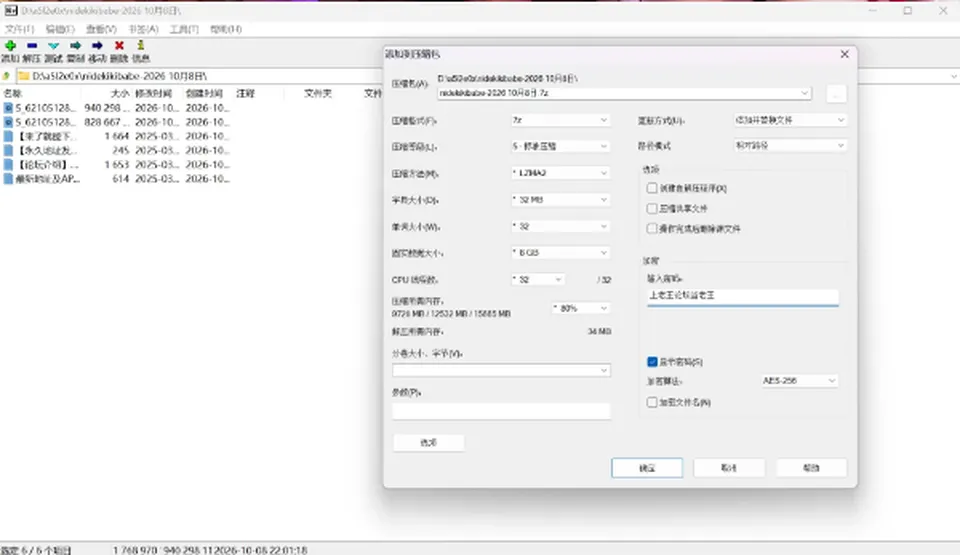Click the file icon in the 1 653 row

coord(9,164)
